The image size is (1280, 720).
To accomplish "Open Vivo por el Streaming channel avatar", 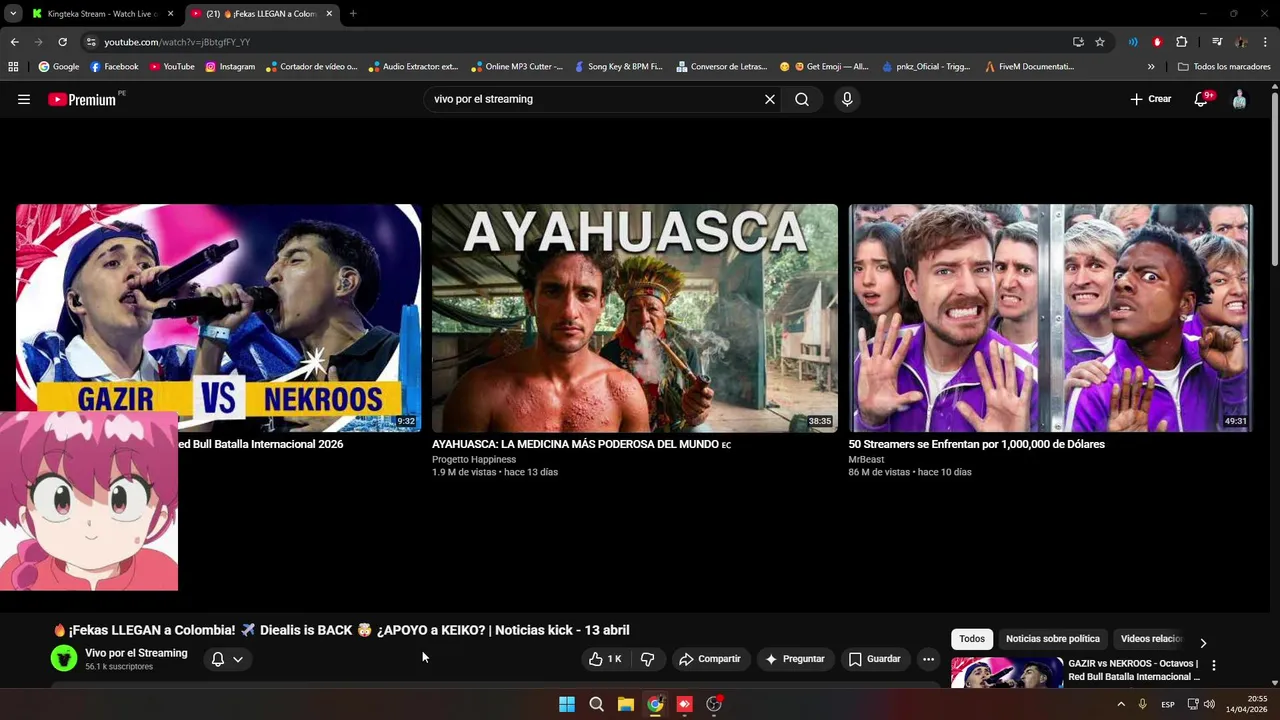I will pos(64,658).
